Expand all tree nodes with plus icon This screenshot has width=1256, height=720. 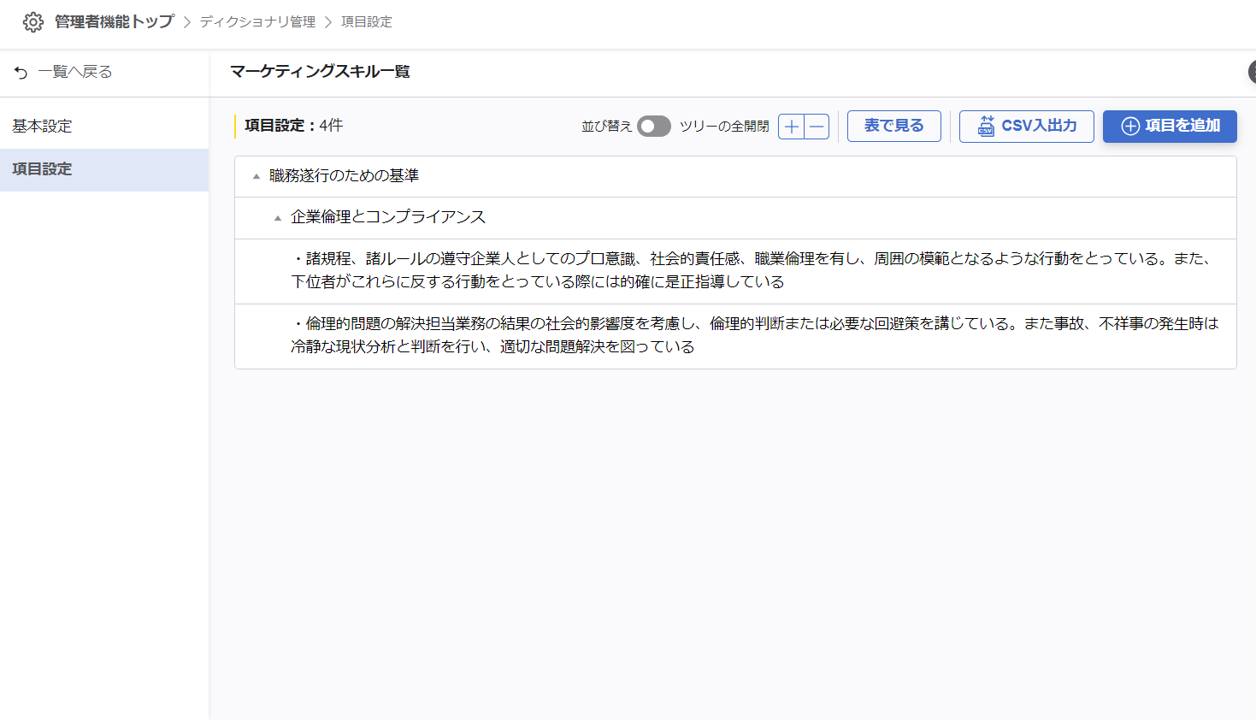[x=791, y=126]
